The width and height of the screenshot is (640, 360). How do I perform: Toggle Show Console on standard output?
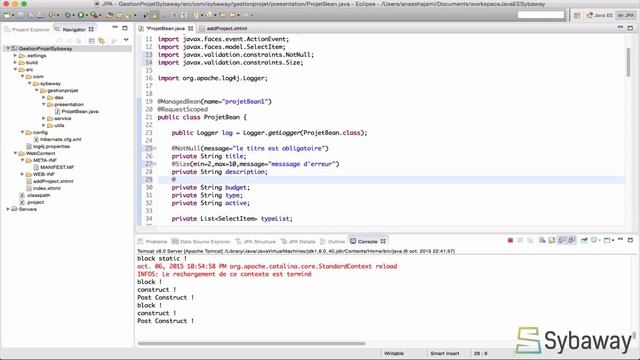pyautogui.click(x=562, y=240)
